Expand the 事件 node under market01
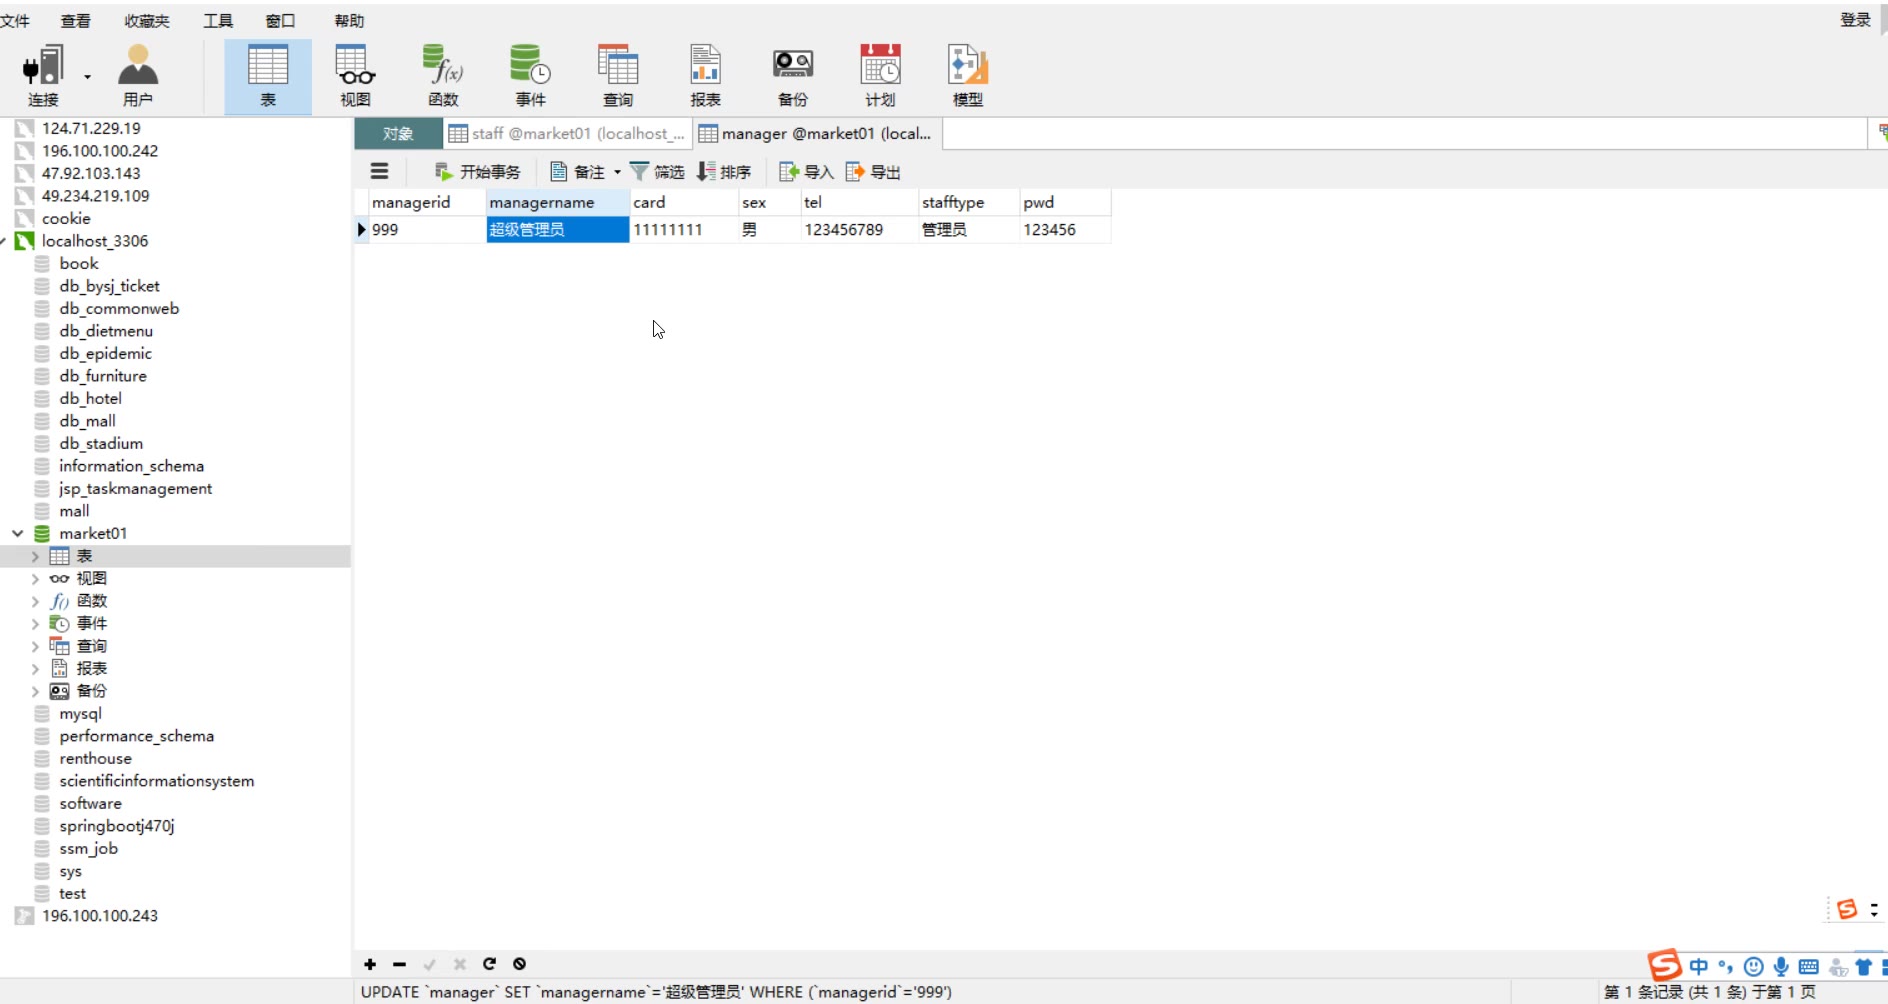1888x1004 pixels. pyautogui.click(x=35, y=623)
